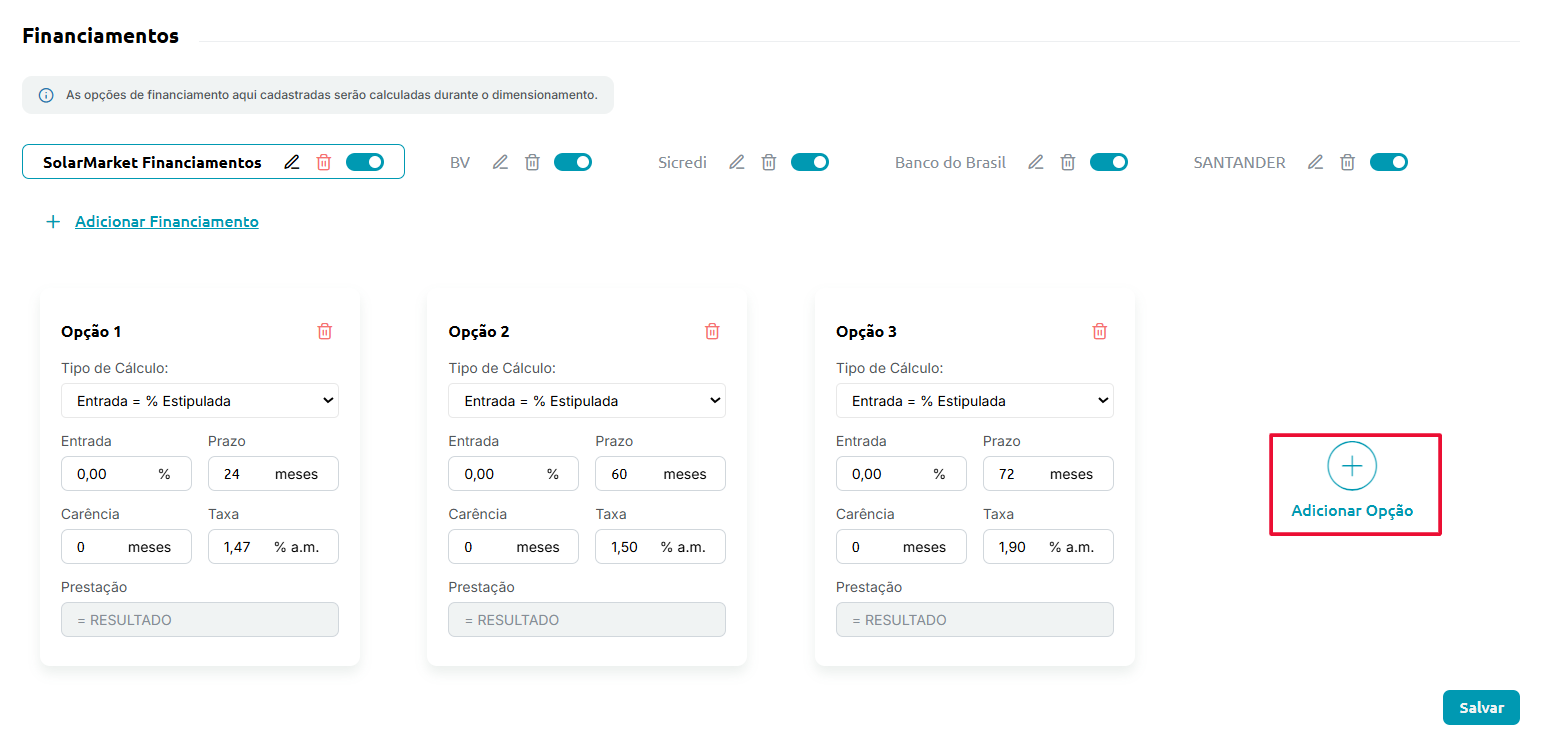The height and width of the screenshot is (750, 1551).
Task: Click the Salvar button
Action: (x=1481, y=707)
